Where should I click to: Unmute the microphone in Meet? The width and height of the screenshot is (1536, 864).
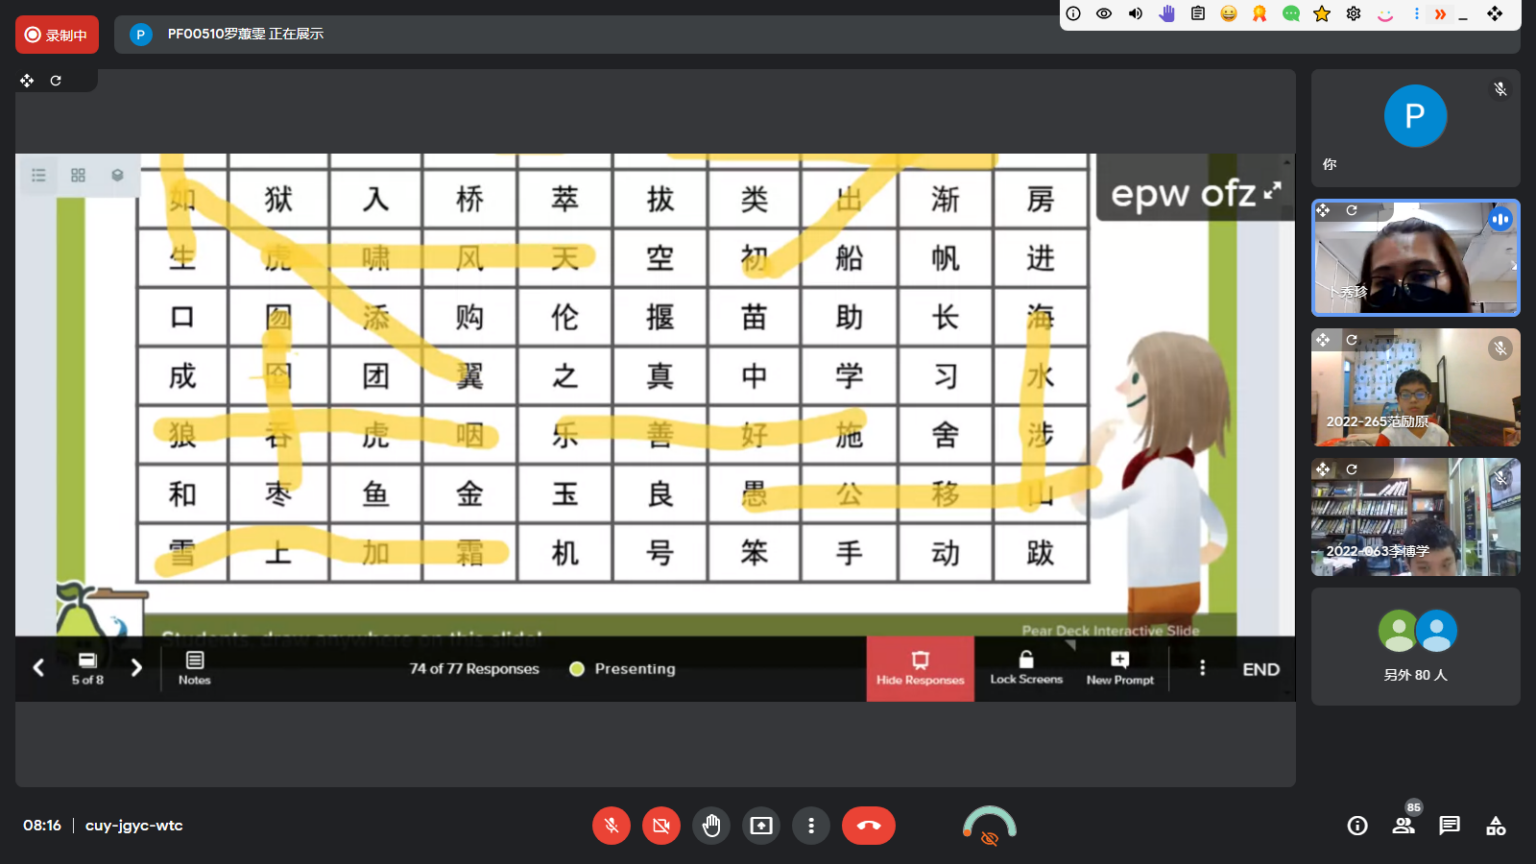coord(611,826)
